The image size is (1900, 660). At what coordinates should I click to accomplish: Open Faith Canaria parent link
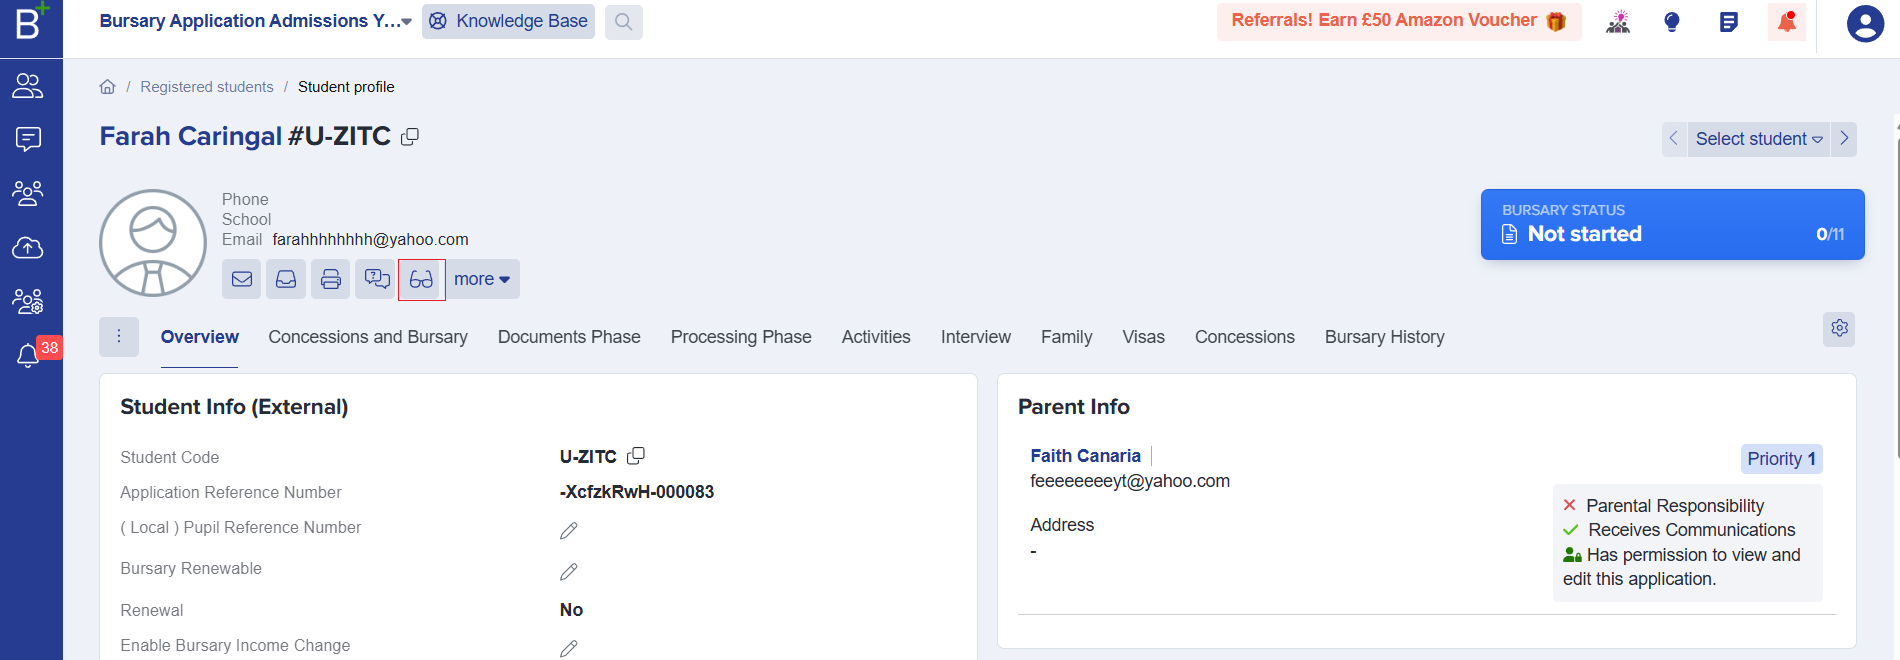pyautogui.click(x=1085, y=456)
